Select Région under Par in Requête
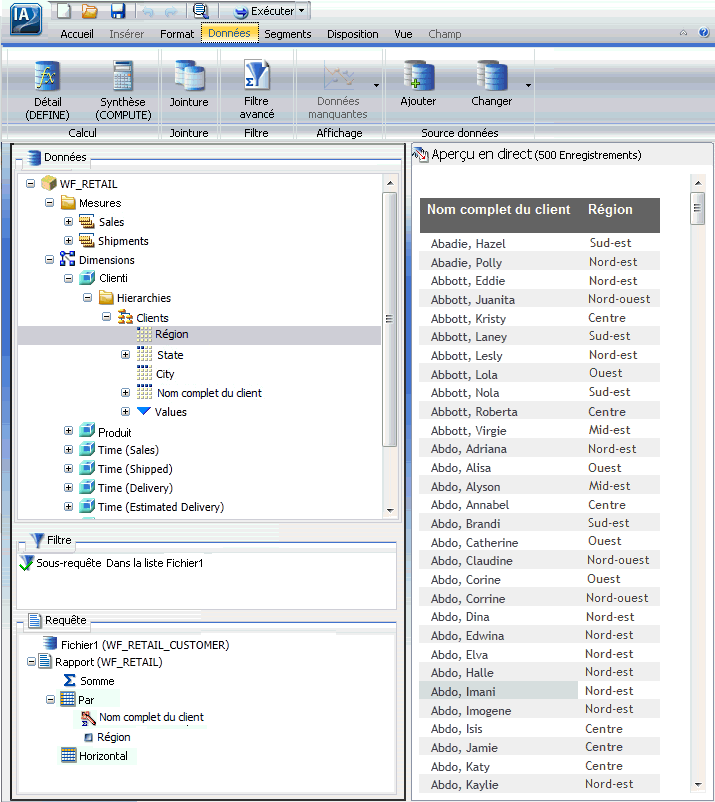This screenshot has height=802, width=715. pyautogui.click(x=114, y=737)
